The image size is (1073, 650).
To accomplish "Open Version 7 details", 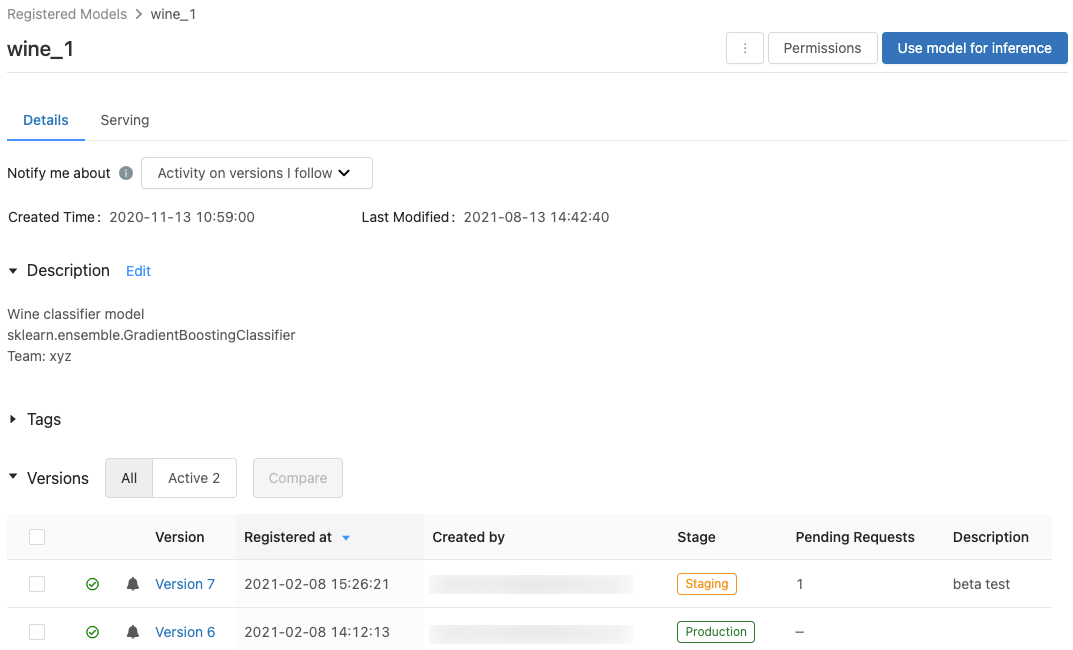I will tap(184, 584).
